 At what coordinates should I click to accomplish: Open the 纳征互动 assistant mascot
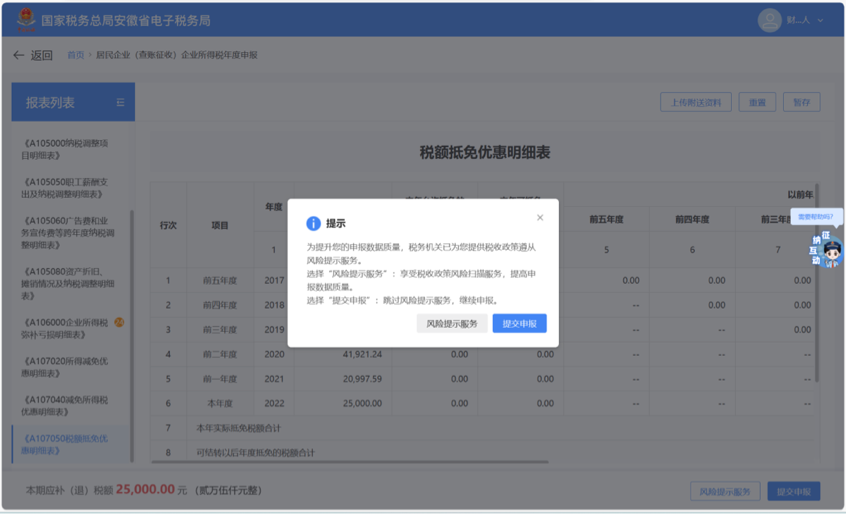click(x=827, y=249)
